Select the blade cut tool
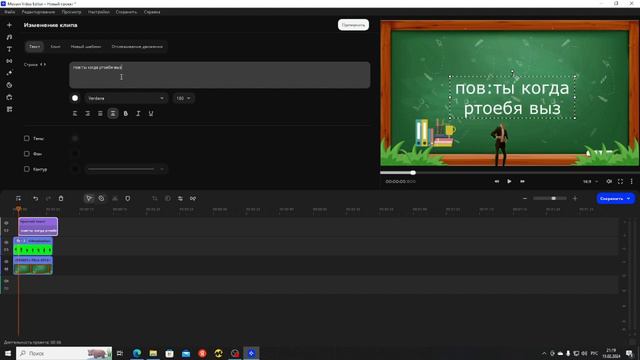Image resolution: width=640 pixels, height=360 pixels. [x=102, y=198]
